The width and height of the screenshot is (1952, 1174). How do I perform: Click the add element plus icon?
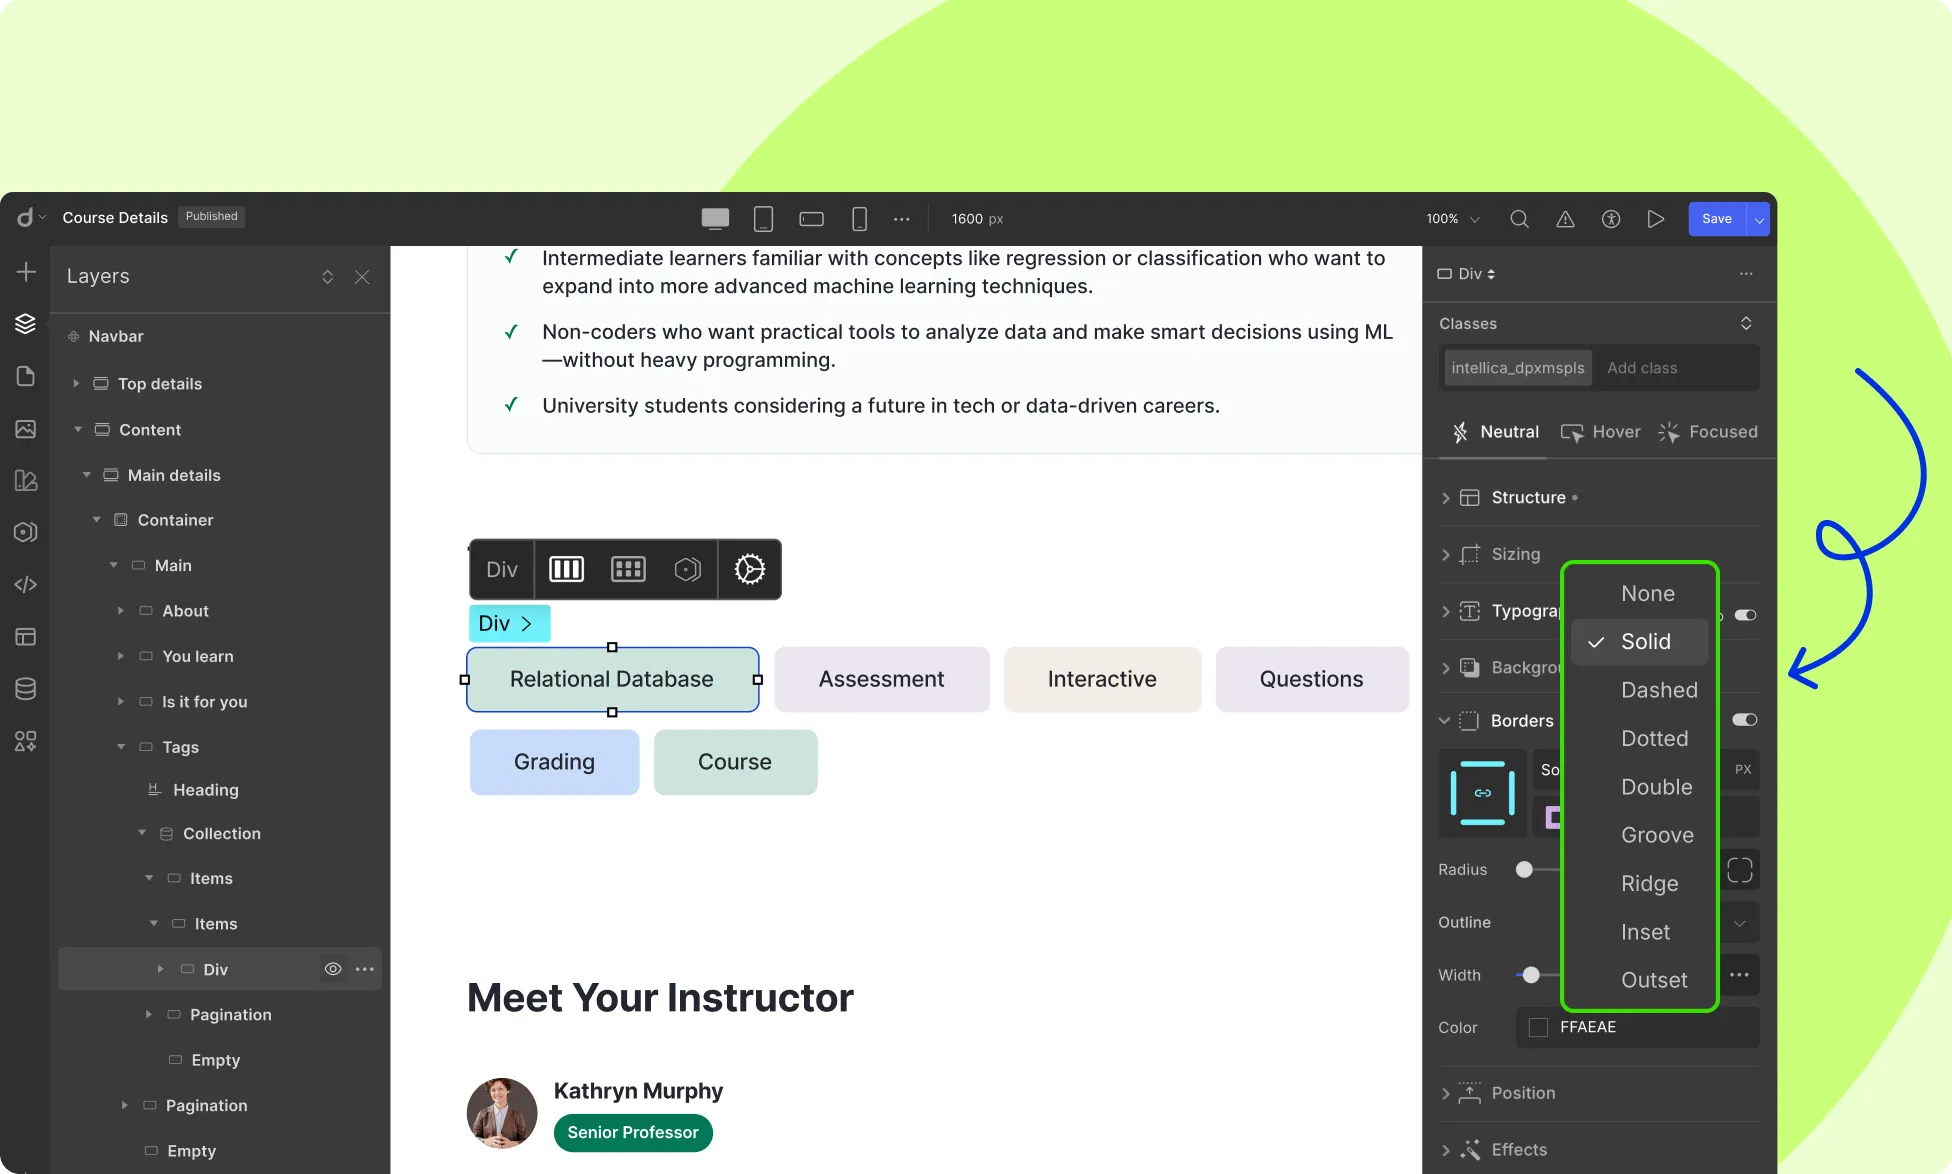26,272
